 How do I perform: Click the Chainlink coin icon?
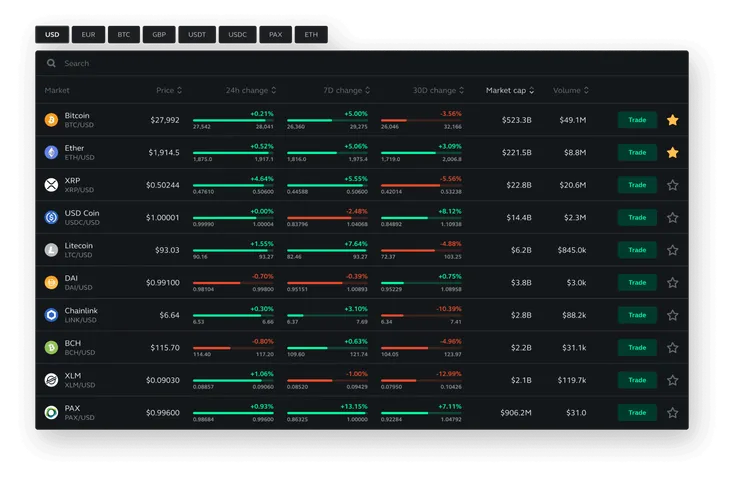pos(51,315)
